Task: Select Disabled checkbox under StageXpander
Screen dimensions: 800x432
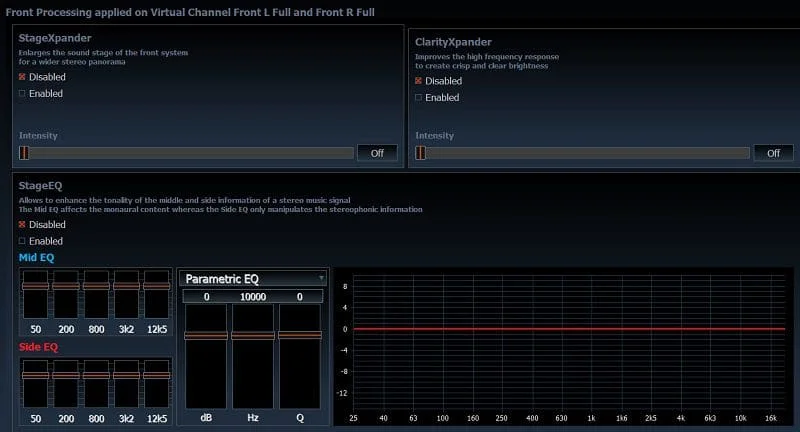Action: click(22, 77)
